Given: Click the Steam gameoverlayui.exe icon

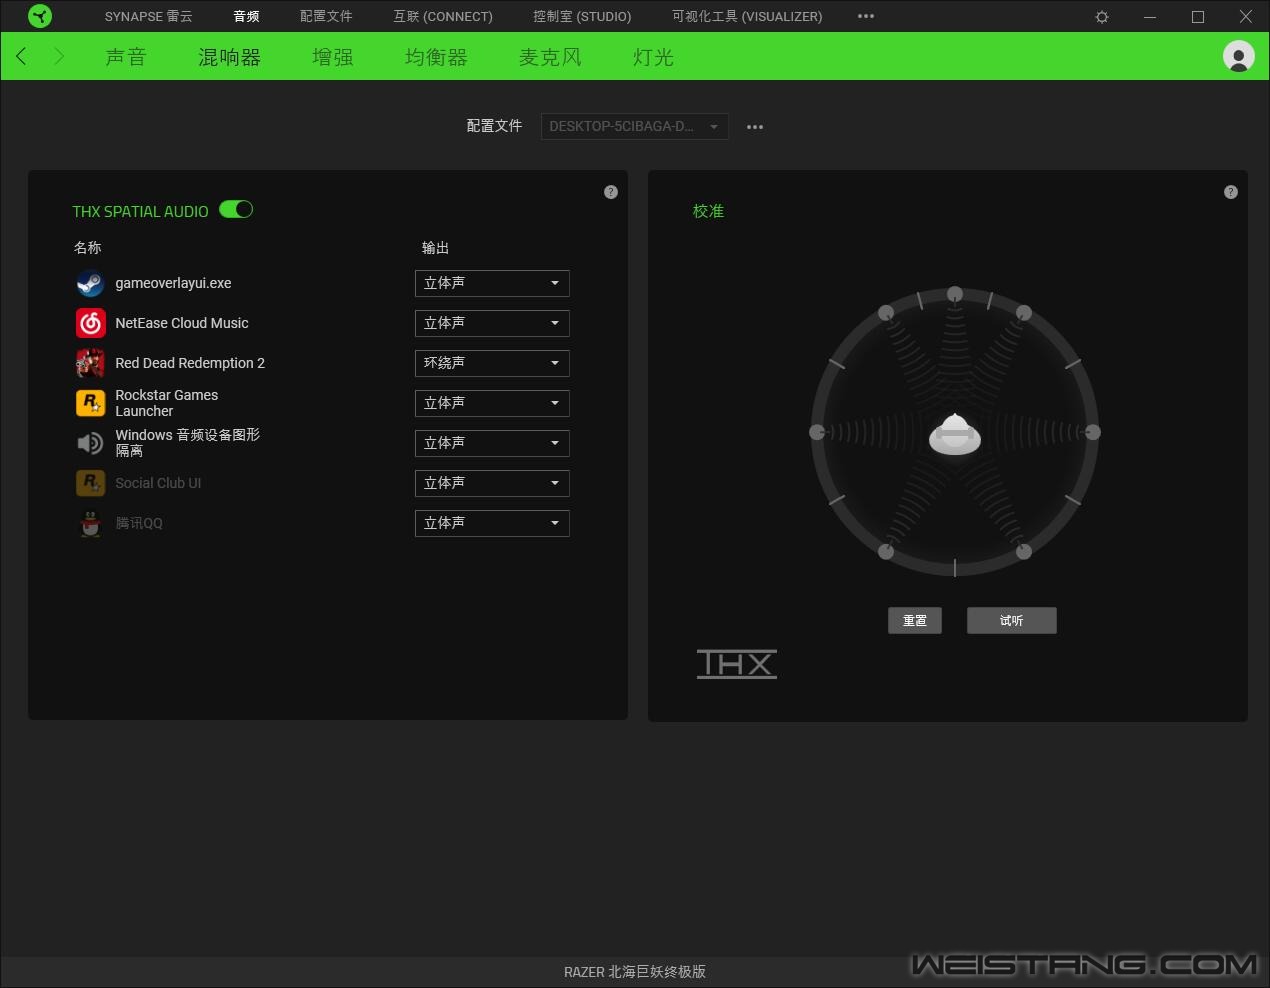Looking at the screenshot, I should 90,283.
